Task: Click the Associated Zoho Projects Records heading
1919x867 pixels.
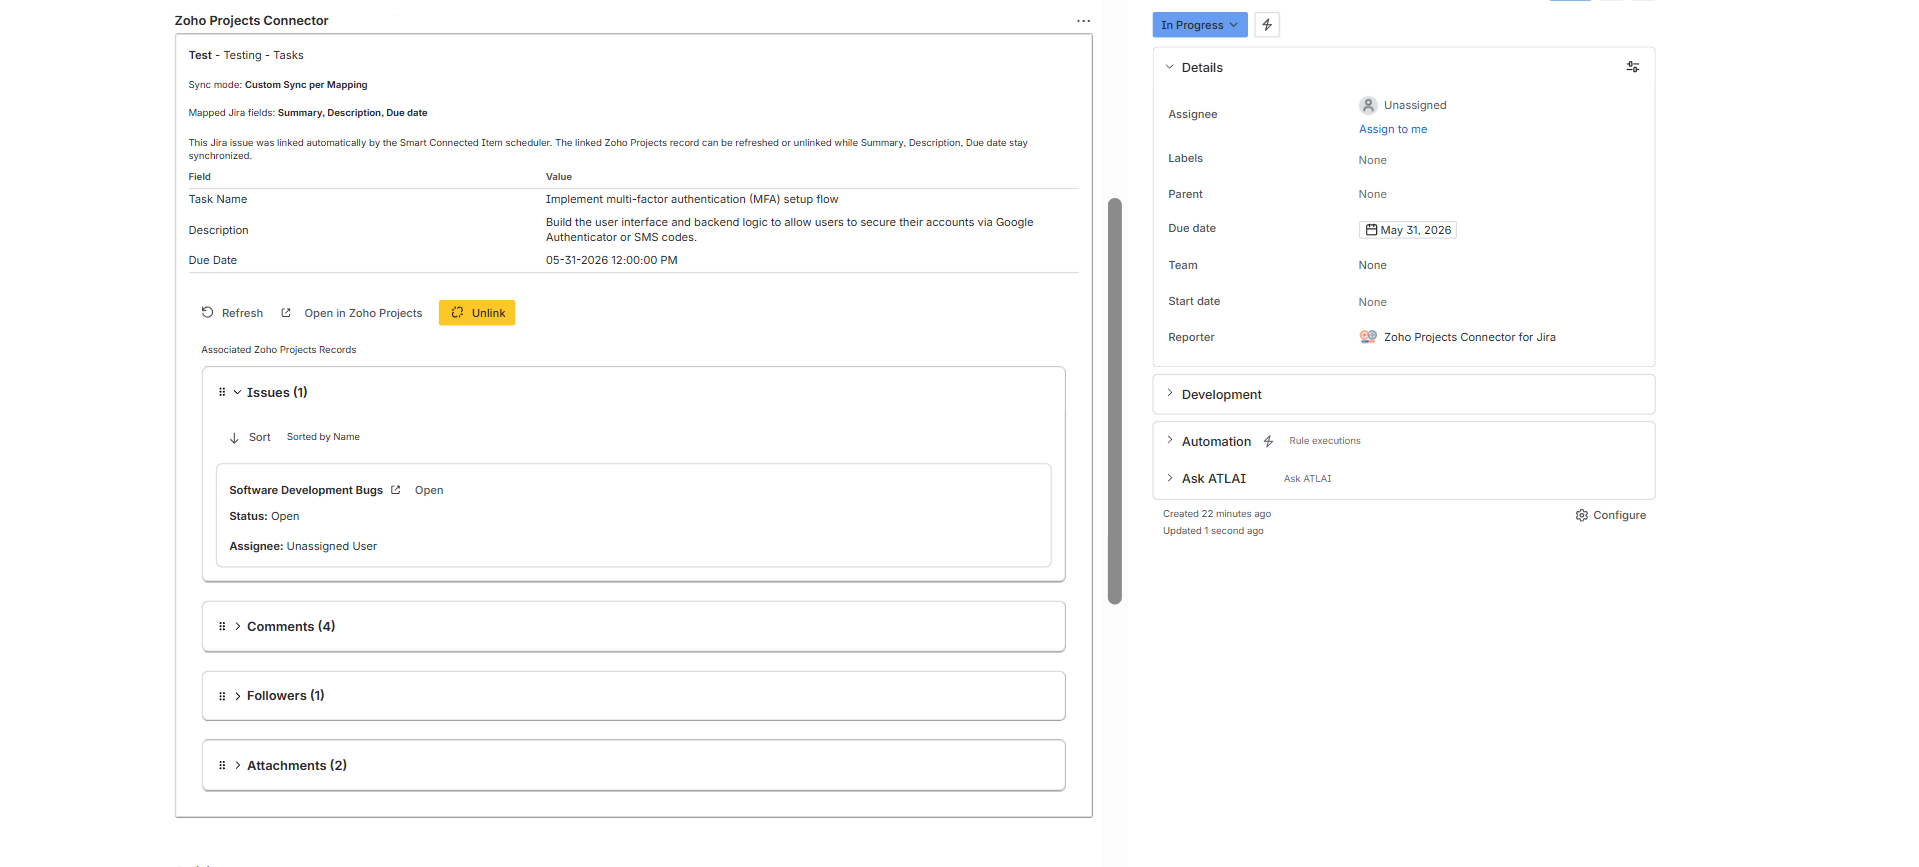Action: 279,350
